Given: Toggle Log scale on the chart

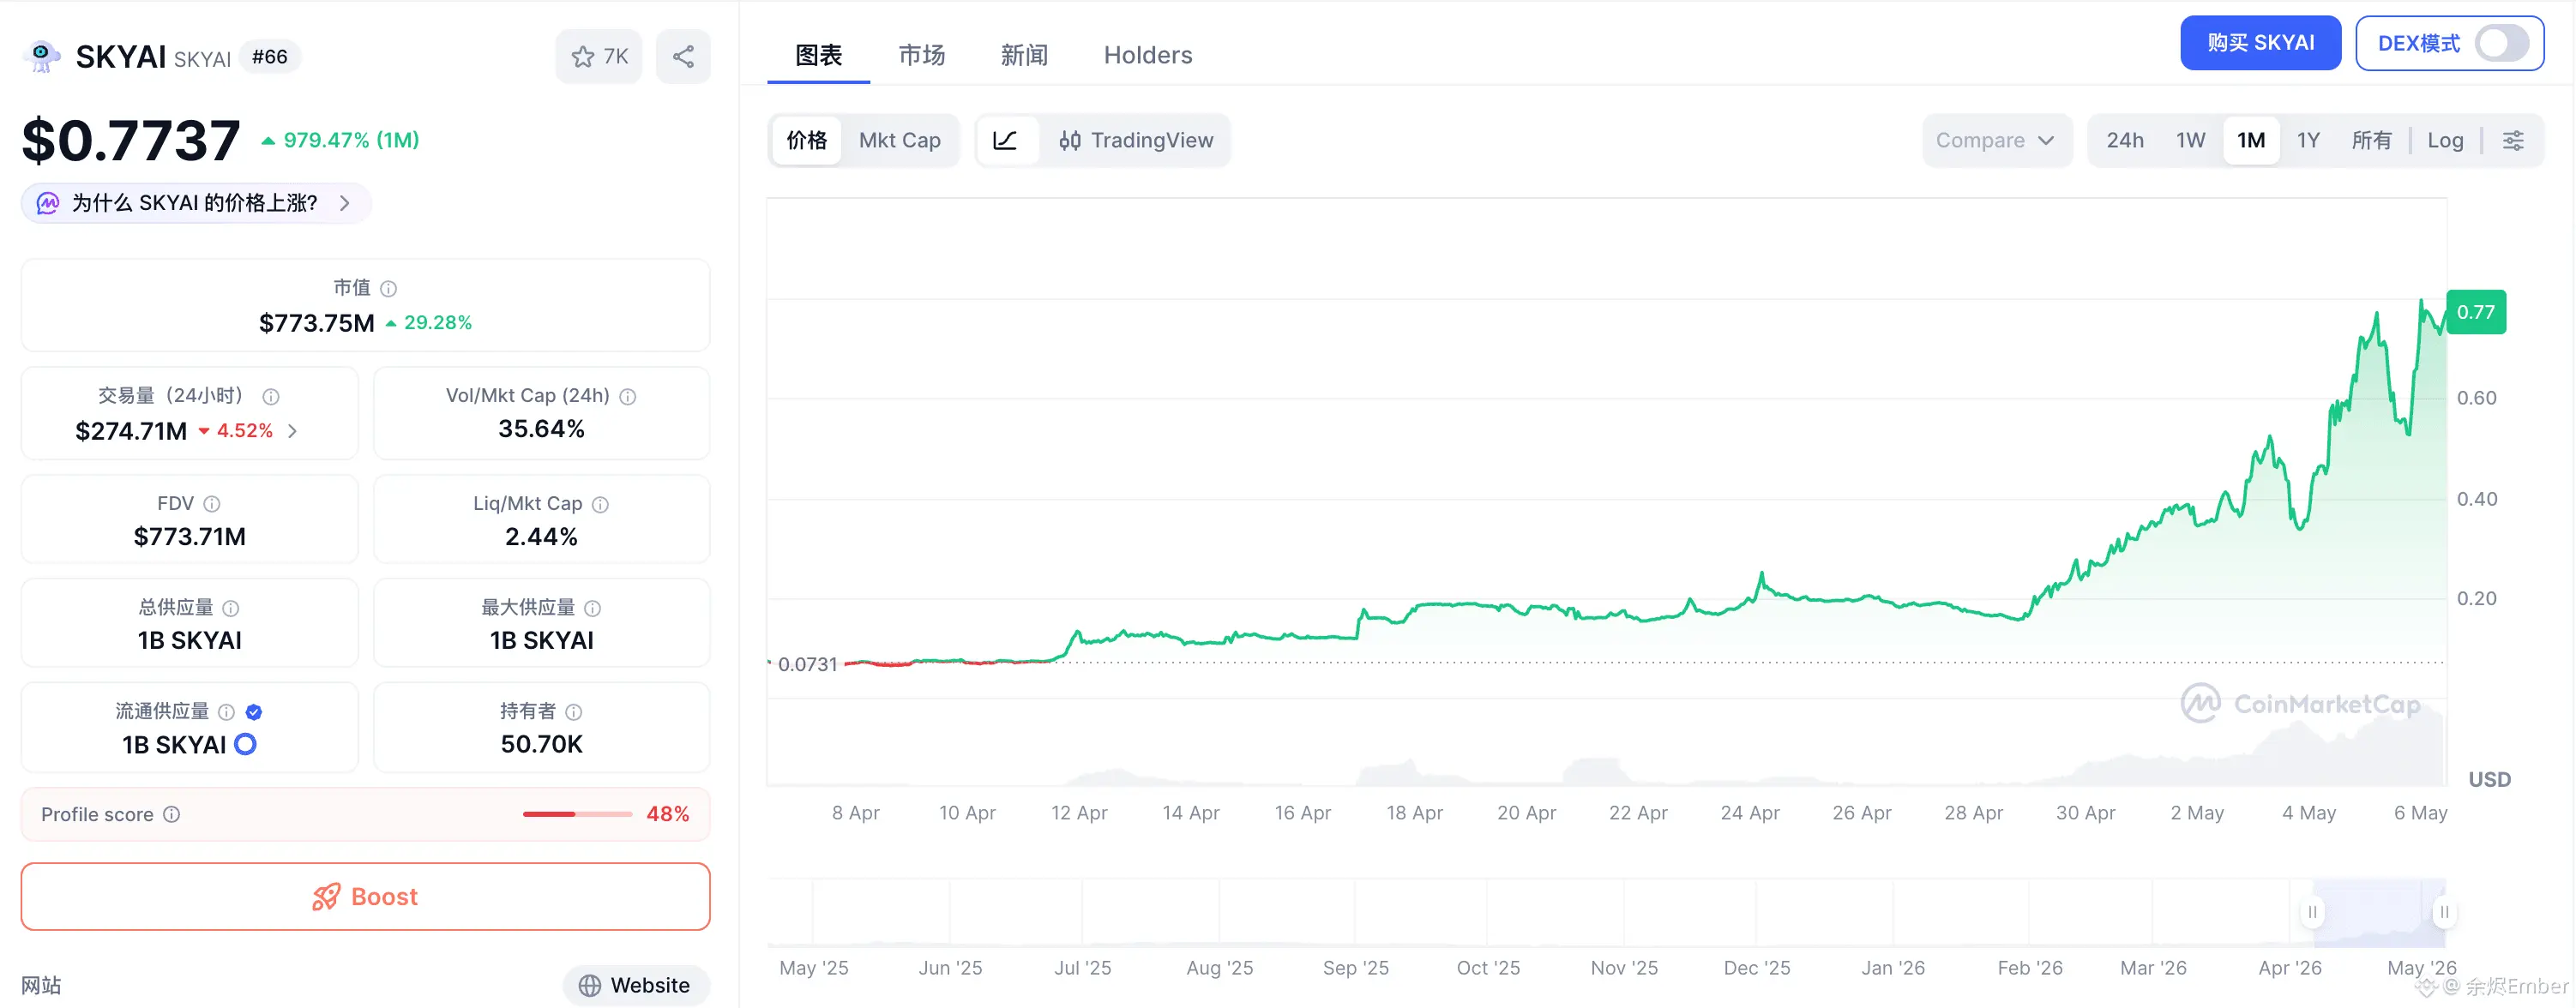Looking at the screenshot, I should pyautogui.click(x=2445, y=140).
